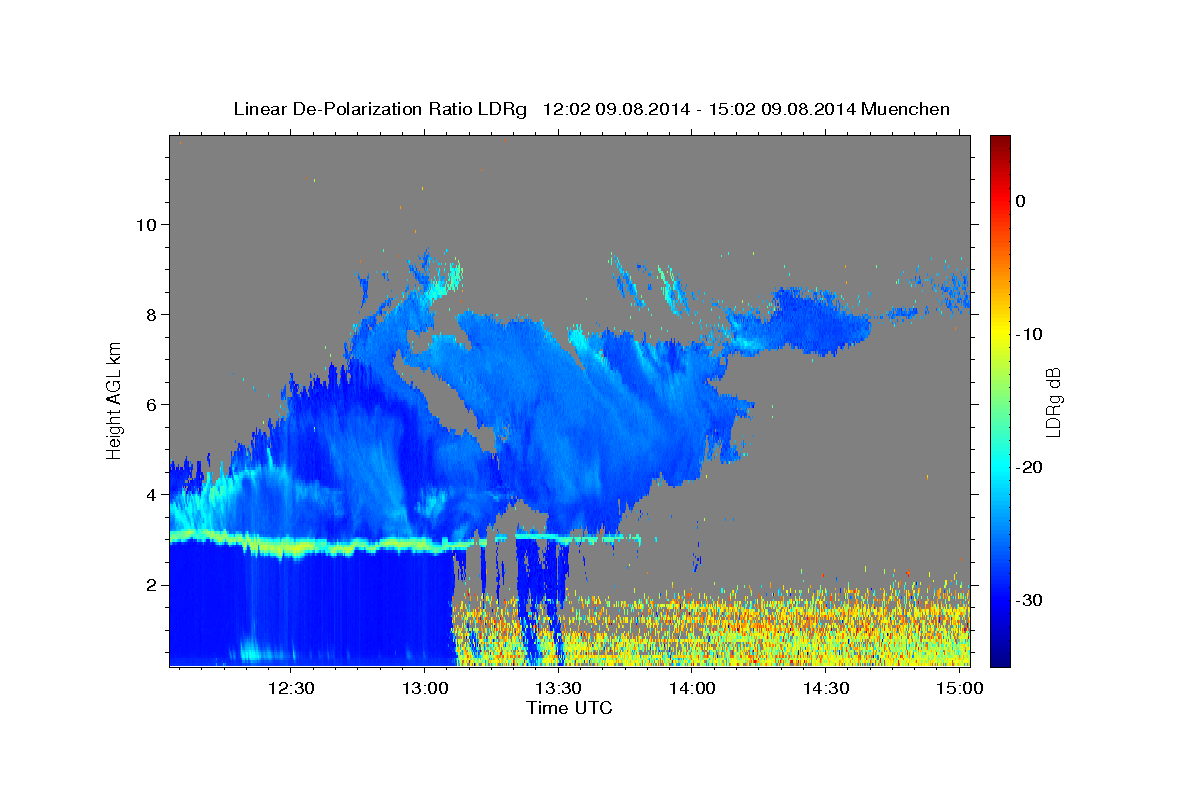
Task: Click the colorbar label '-10'
Action: tap(1029, 334)
